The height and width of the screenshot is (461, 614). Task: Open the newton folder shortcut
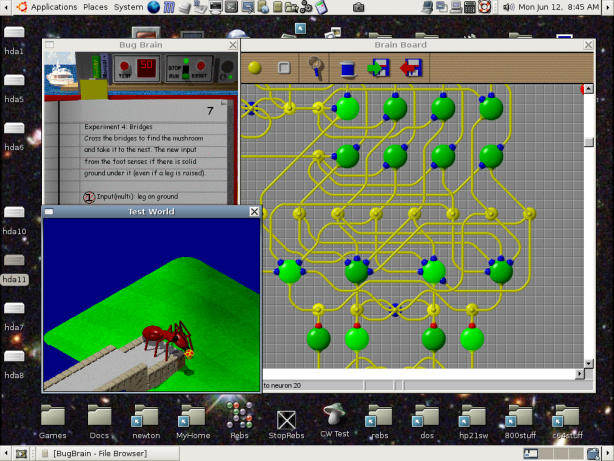tap(146, 421)
